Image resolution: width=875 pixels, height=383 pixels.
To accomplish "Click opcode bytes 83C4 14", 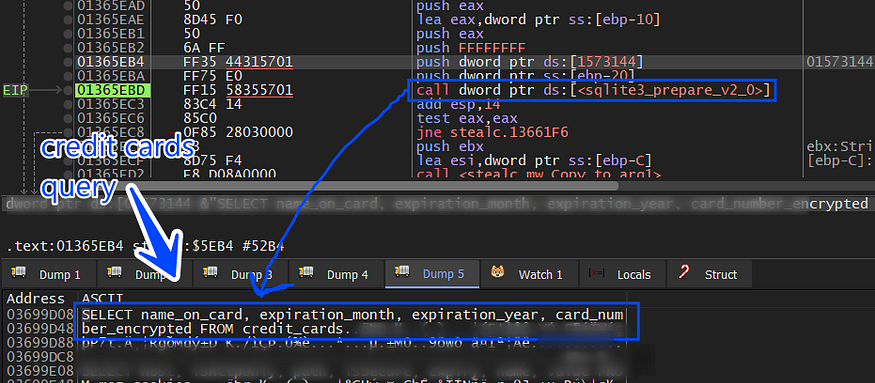I will coord(212,104).
